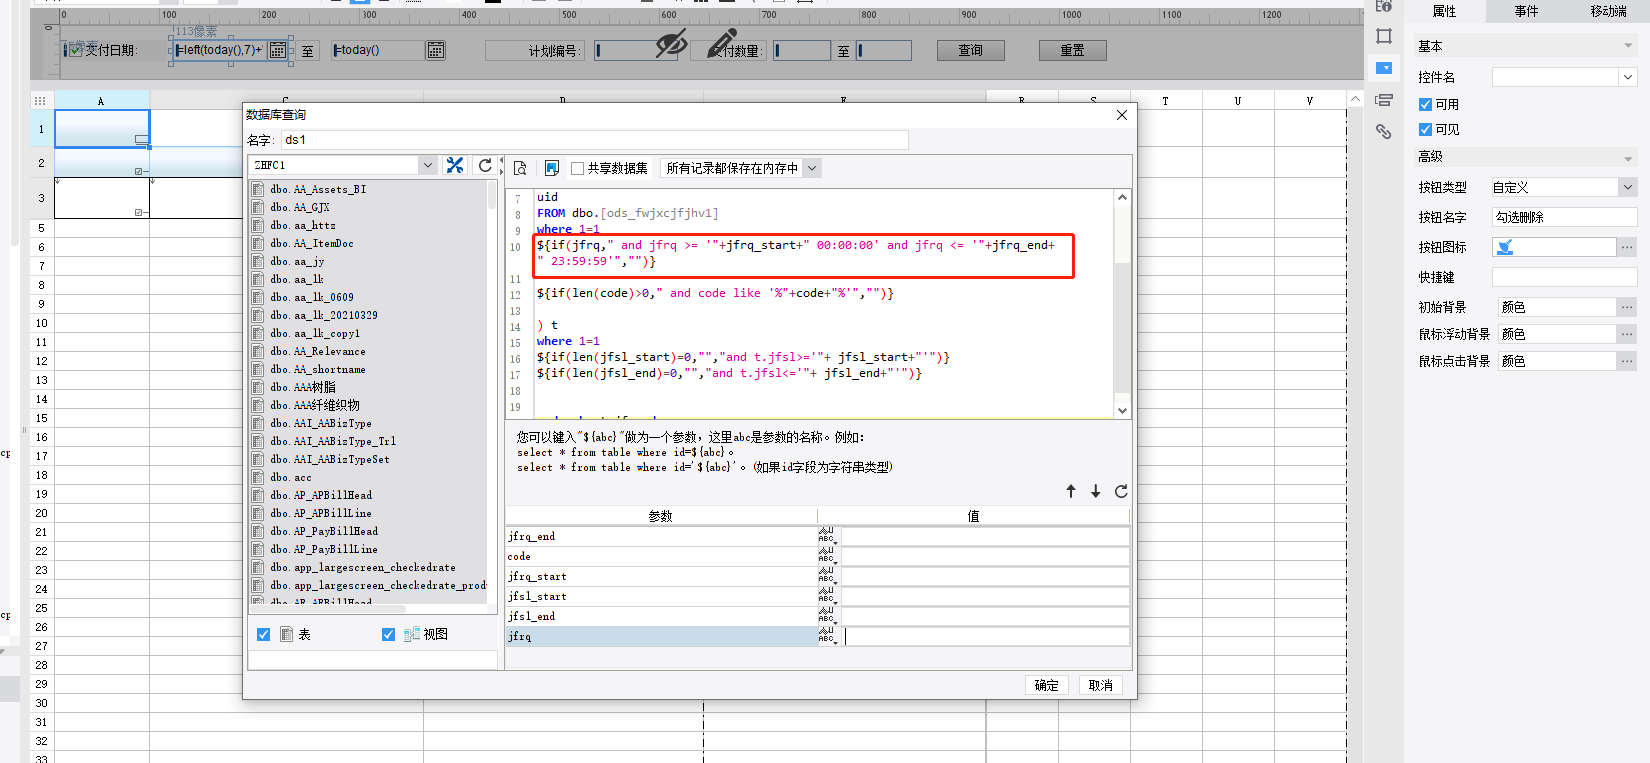Refresh the table list beside ZHFC1
This screenshot has height=763, width=1650.
(x=485, y=165)
